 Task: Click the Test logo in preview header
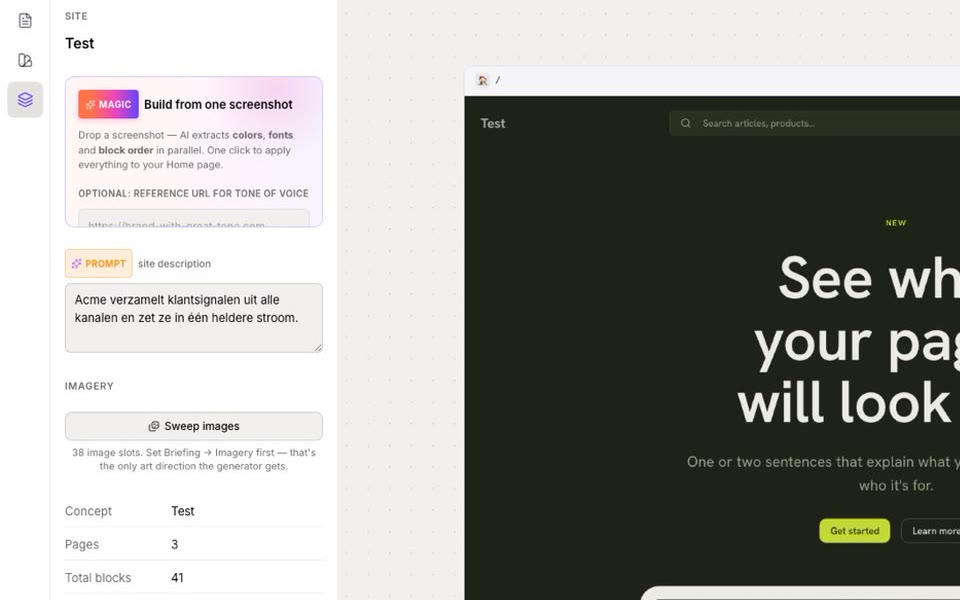pyautogui.click(x=493, y=123)
